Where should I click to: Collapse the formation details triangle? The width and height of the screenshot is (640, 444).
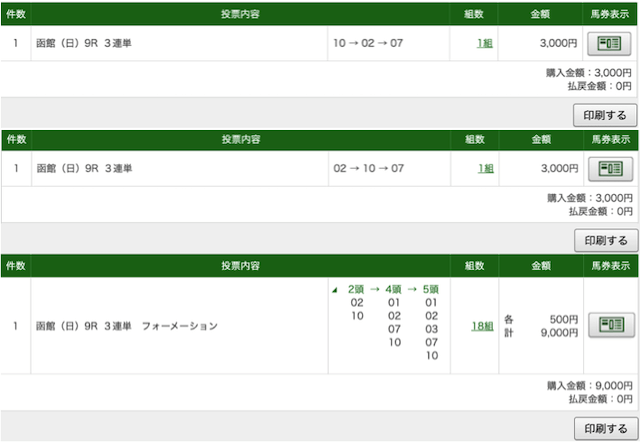coord(335,290)
